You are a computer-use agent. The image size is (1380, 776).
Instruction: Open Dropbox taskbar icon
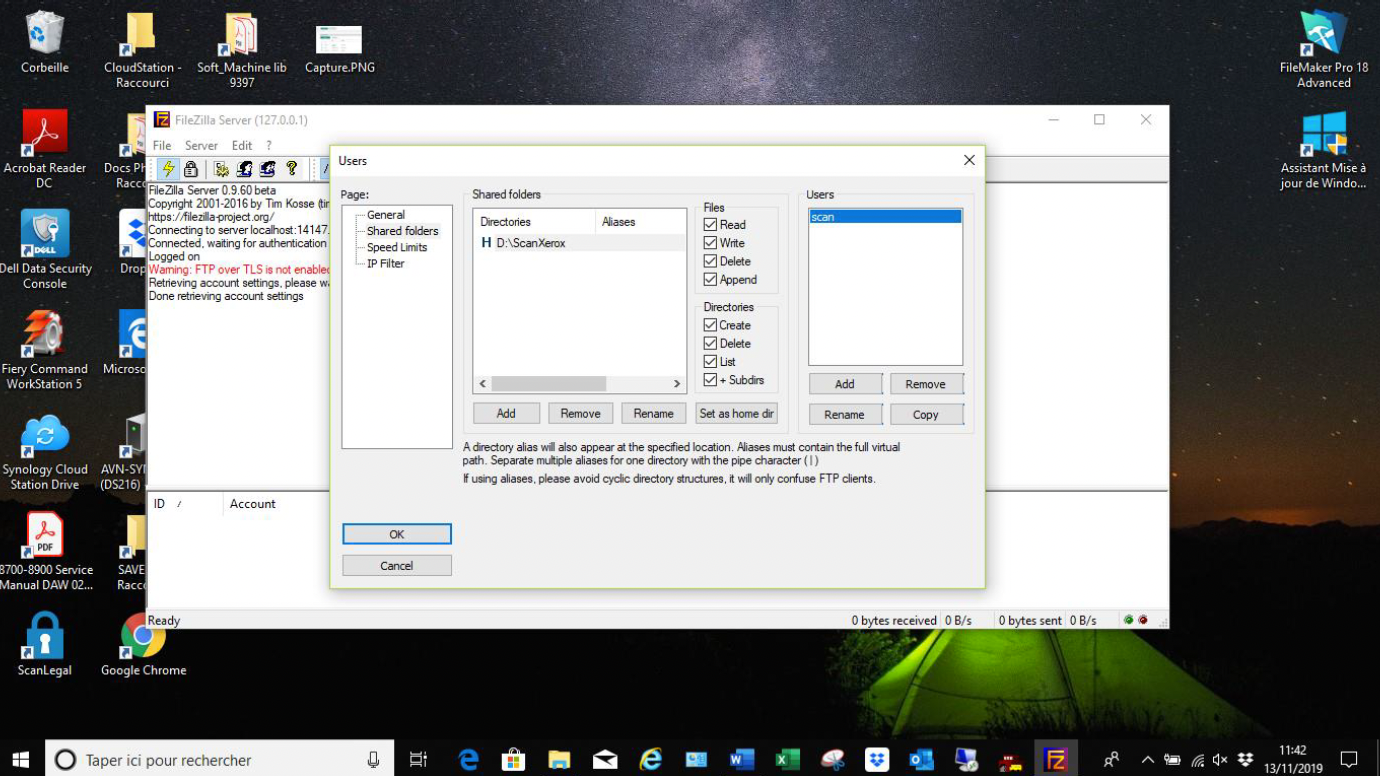click(x=877, y=760)
